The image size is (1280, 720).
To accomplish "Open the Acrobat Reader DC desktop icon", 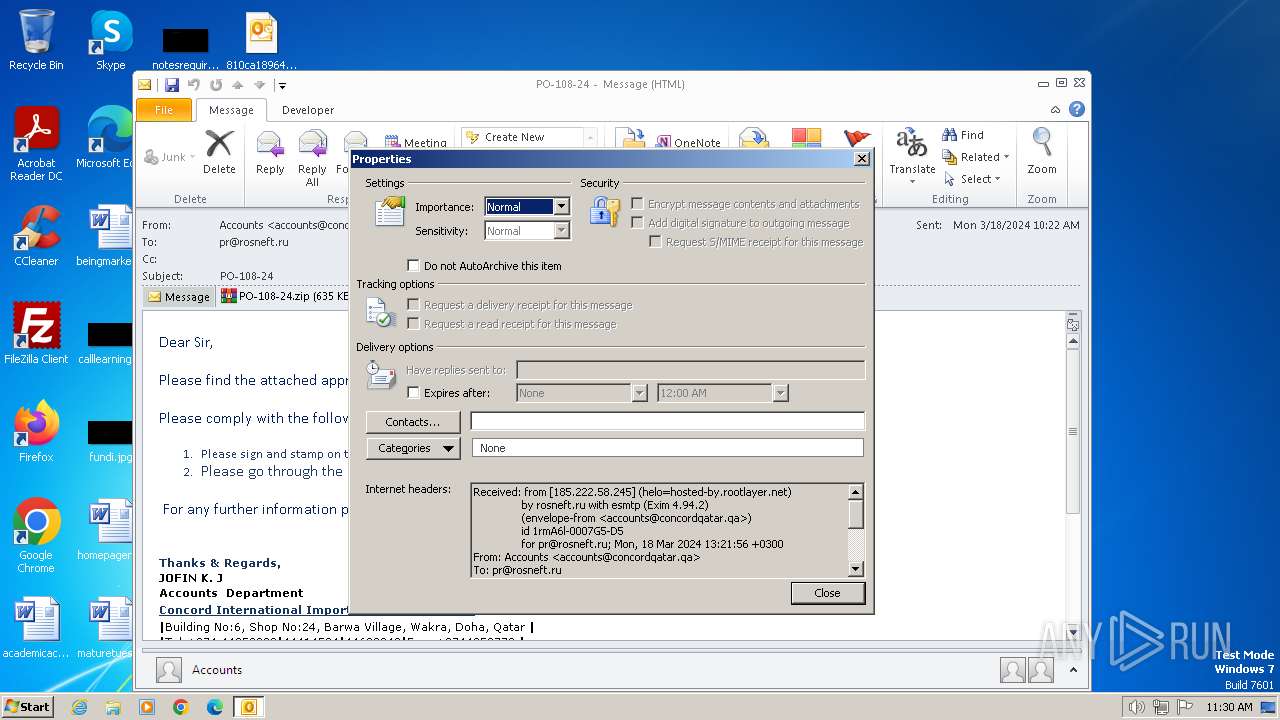I will tap(36, 144).
